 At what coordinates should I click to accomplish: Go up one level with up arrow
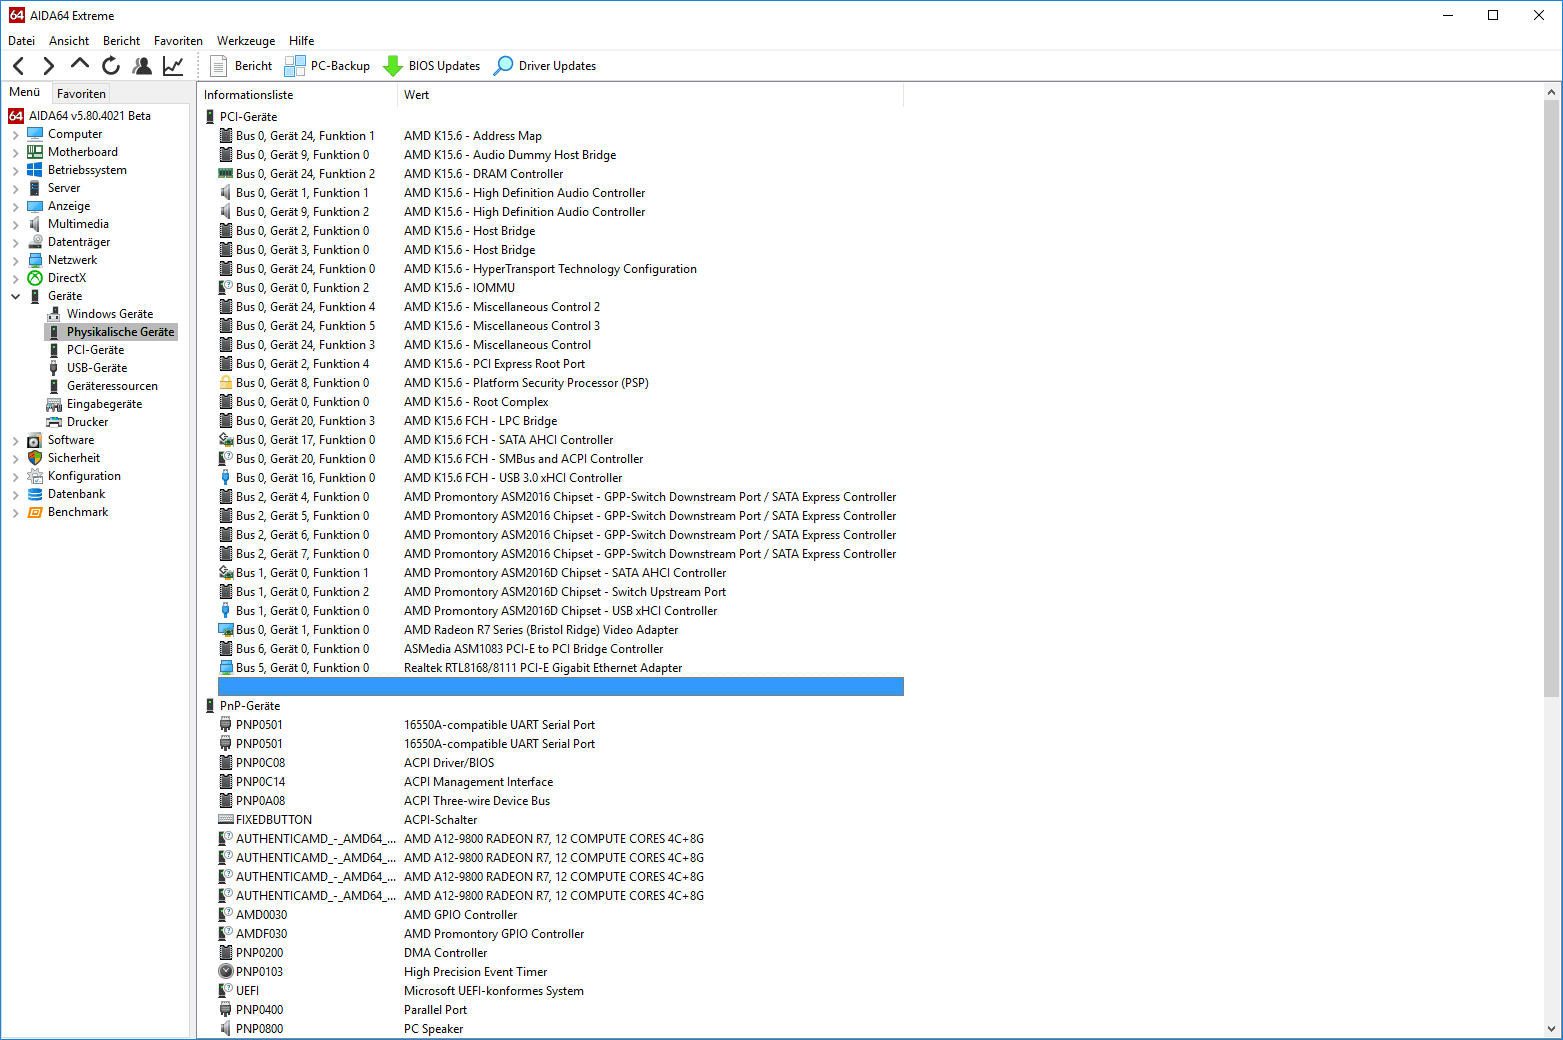coord(80,65)
